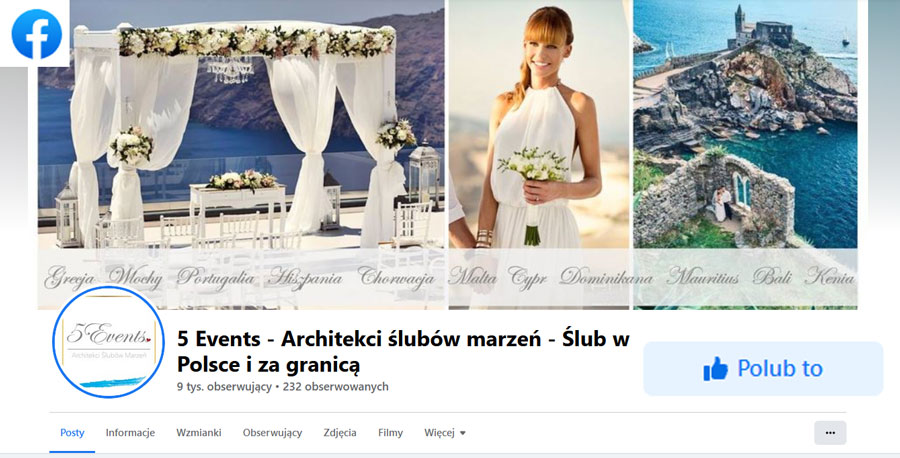The width and height of the screenshot is (900, 458).
Task: Expand the Więcej dropdown menu
Action: coord(445,433)
